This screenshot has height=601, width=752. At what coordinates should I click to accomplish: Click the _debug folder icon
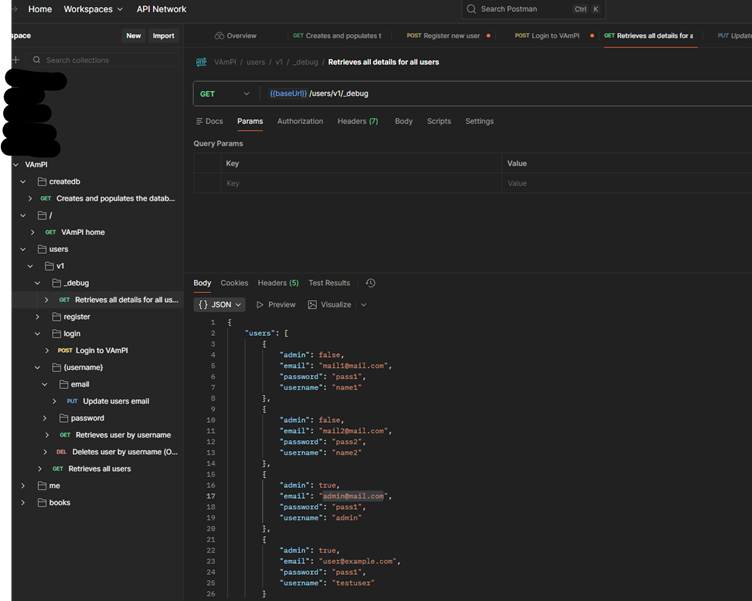[x=57, y=283]
